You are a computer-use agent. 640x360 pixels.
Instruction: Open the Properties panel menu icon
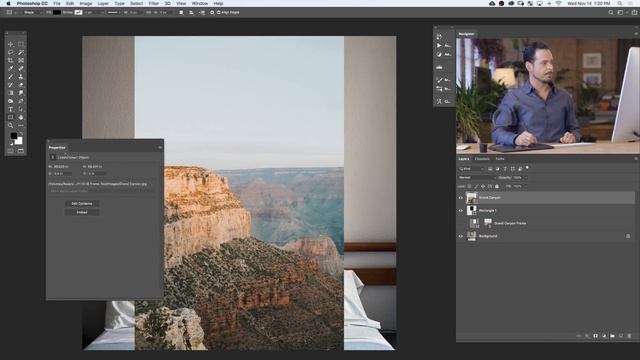coord(160,147)
